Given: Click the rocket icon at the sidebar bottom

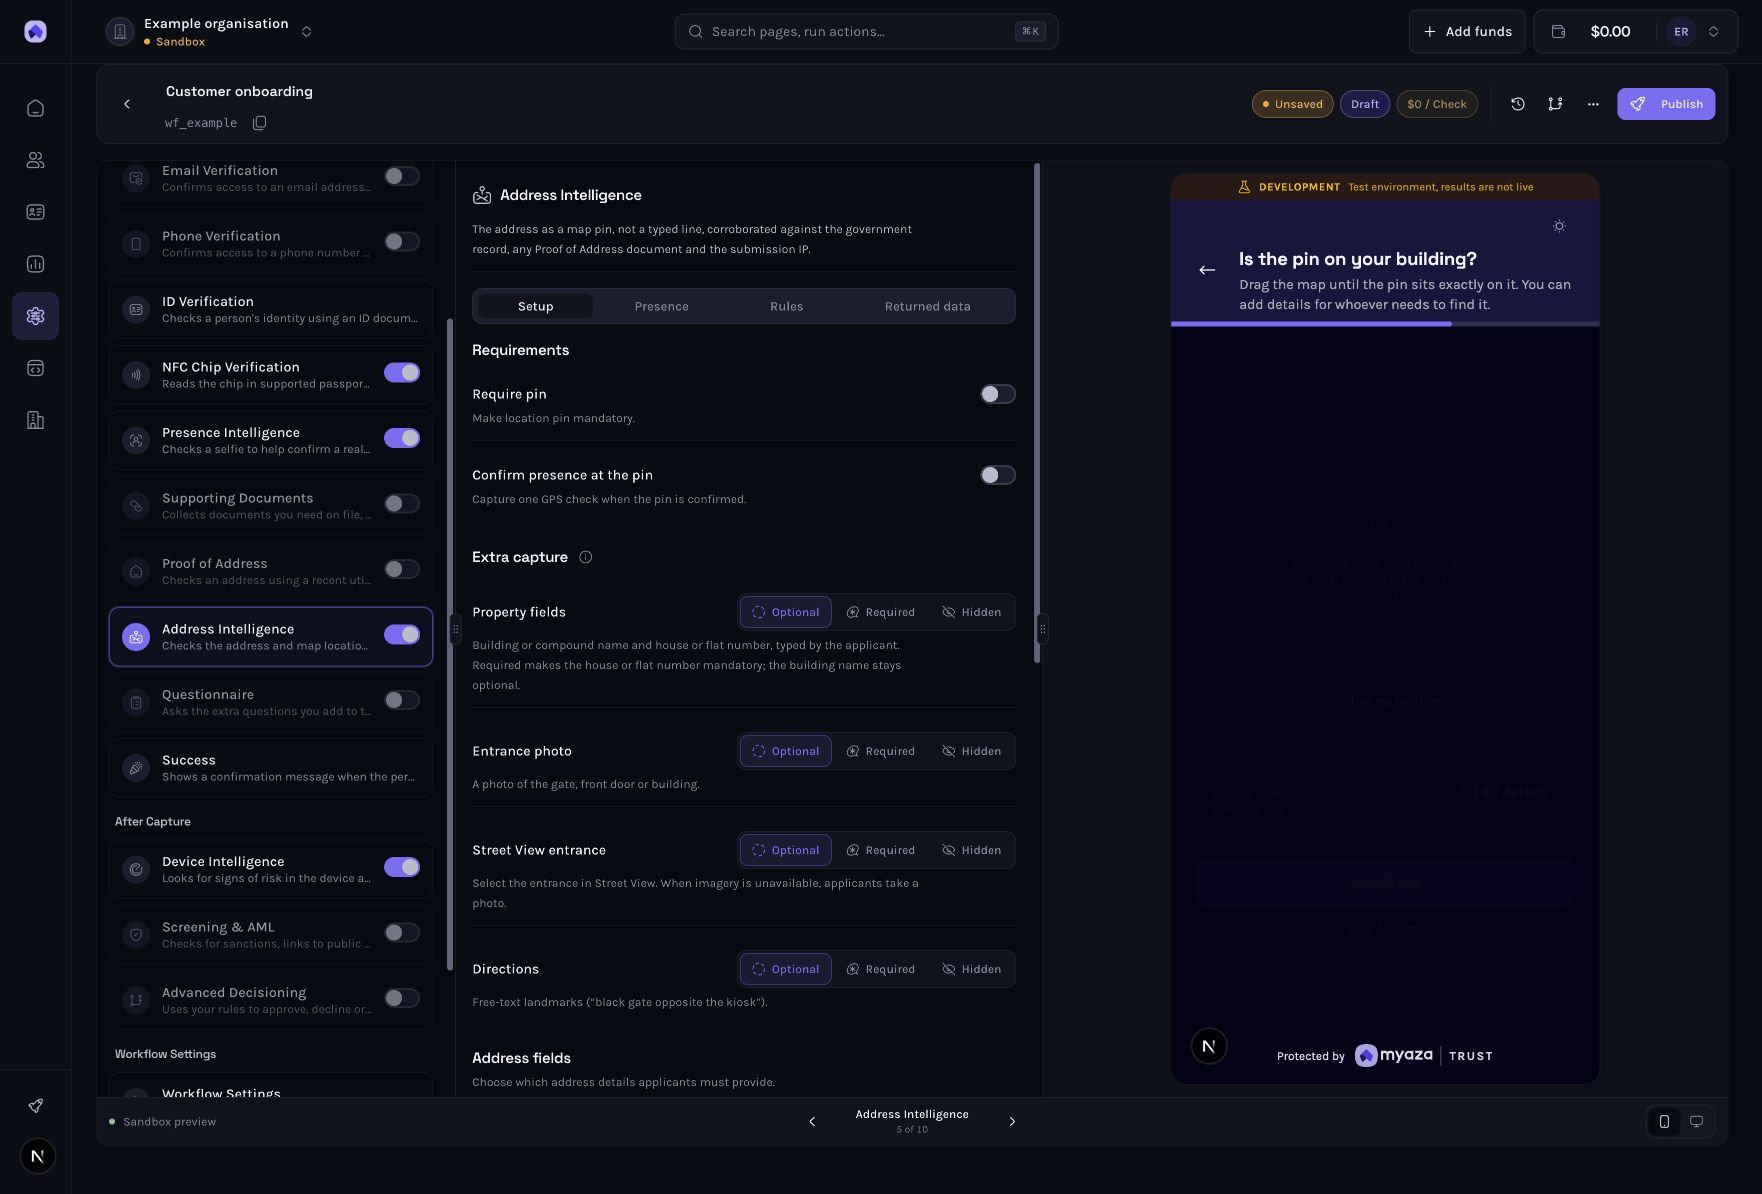Looking at the screenshot, I should pyautogui.click(x=35, y=1106).
